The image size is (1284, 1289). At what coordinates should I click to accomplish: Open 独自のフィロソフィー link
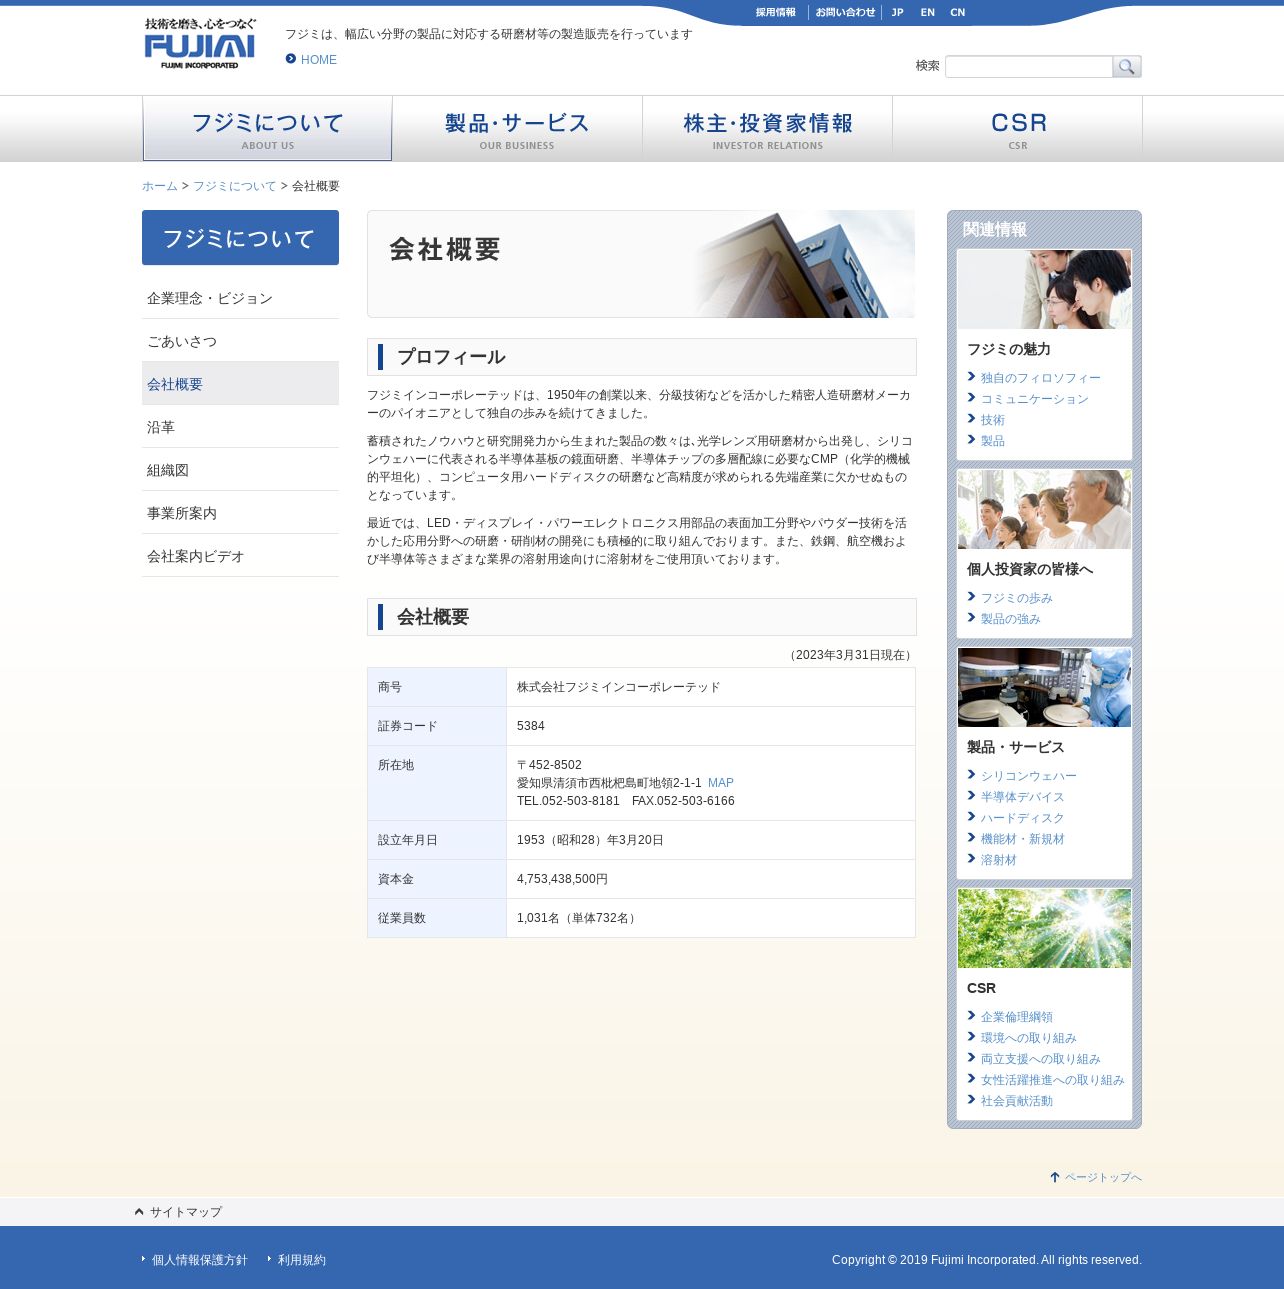click(1040, 378)
